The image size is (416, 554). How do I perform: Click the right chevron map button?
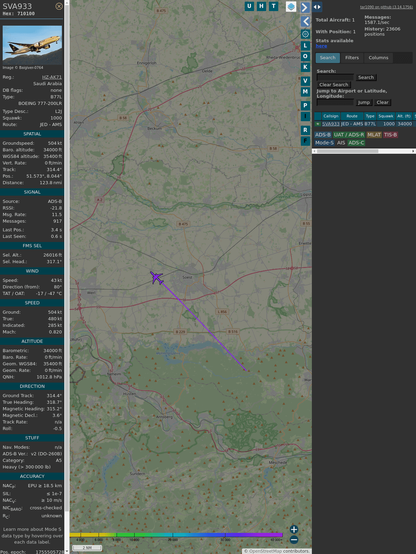click(x=305, y=7)
